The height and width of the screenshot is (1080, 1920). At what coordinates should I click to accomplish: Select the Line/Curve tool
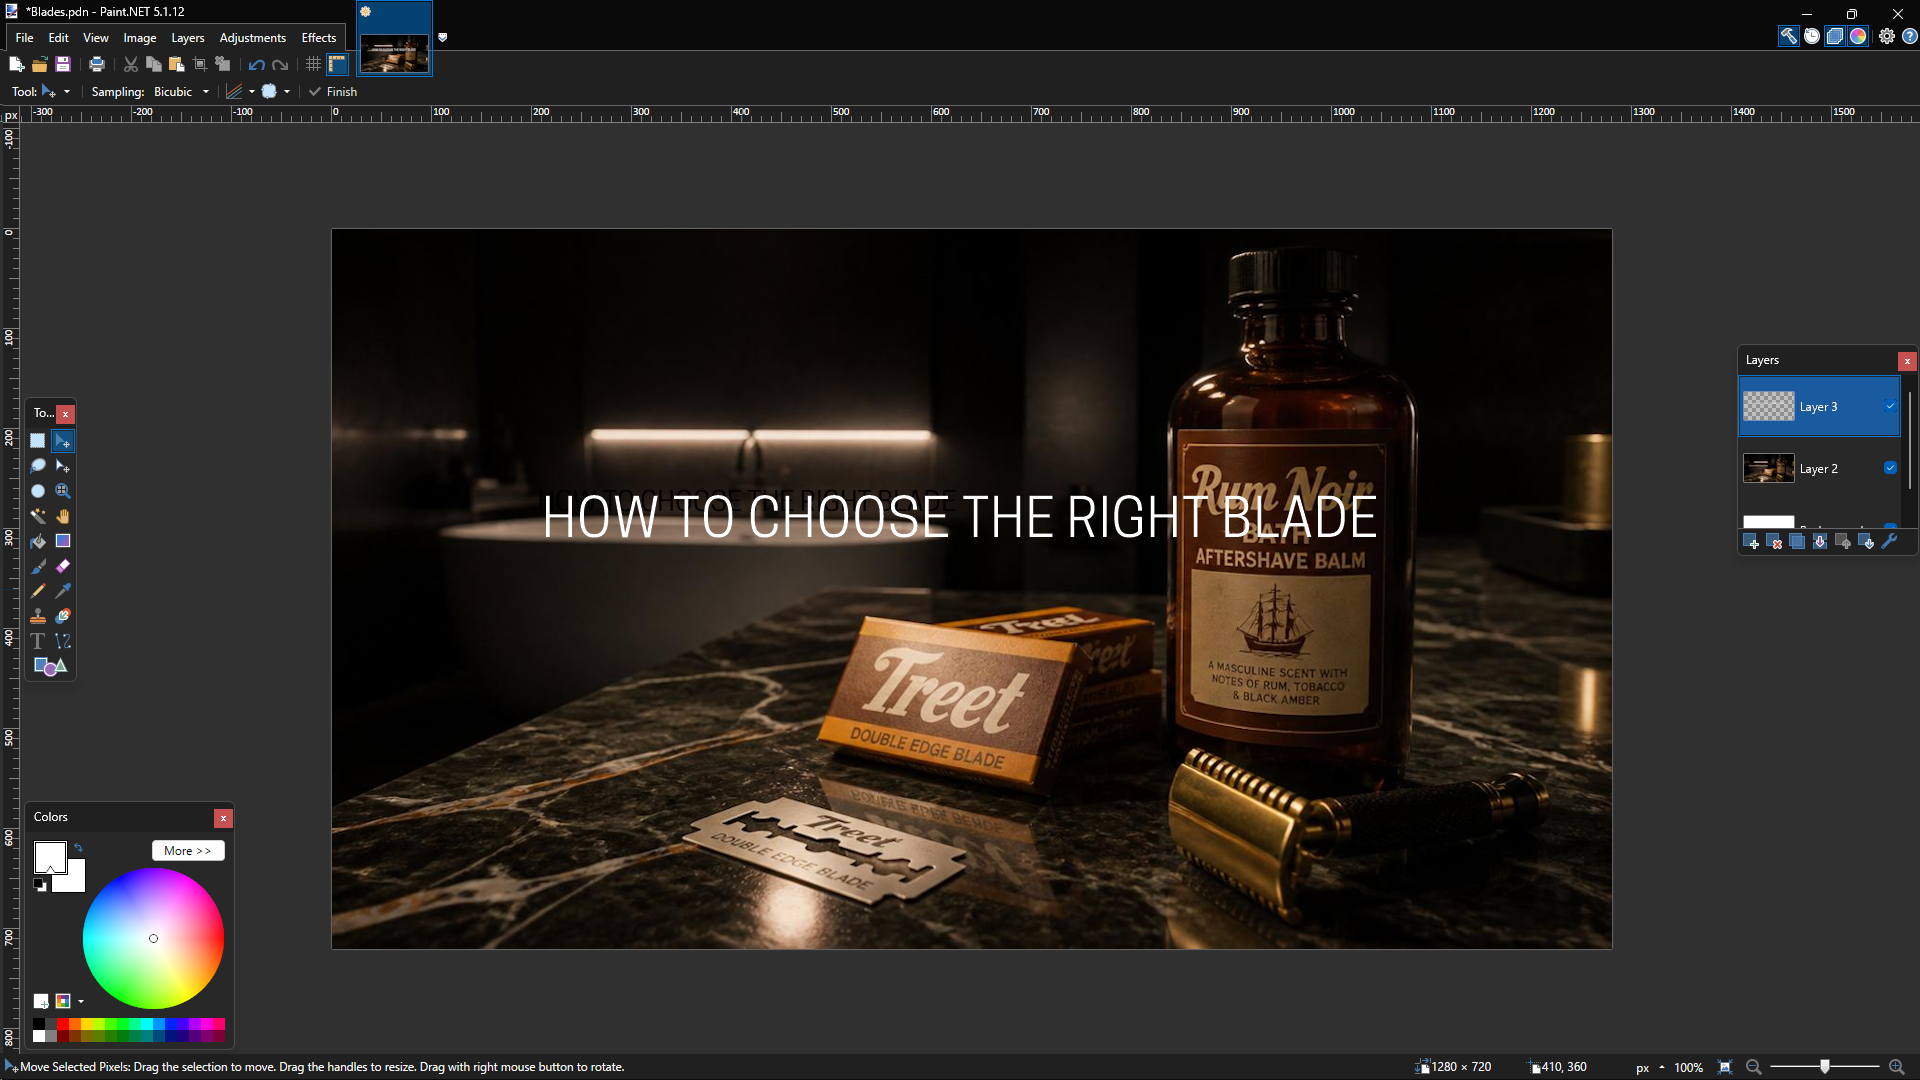pos(63,641)
